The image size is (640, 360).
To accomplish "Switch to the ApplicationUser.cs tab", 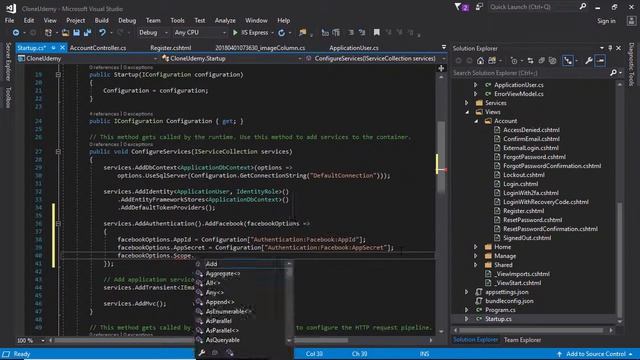I will (x=354, y=48).
